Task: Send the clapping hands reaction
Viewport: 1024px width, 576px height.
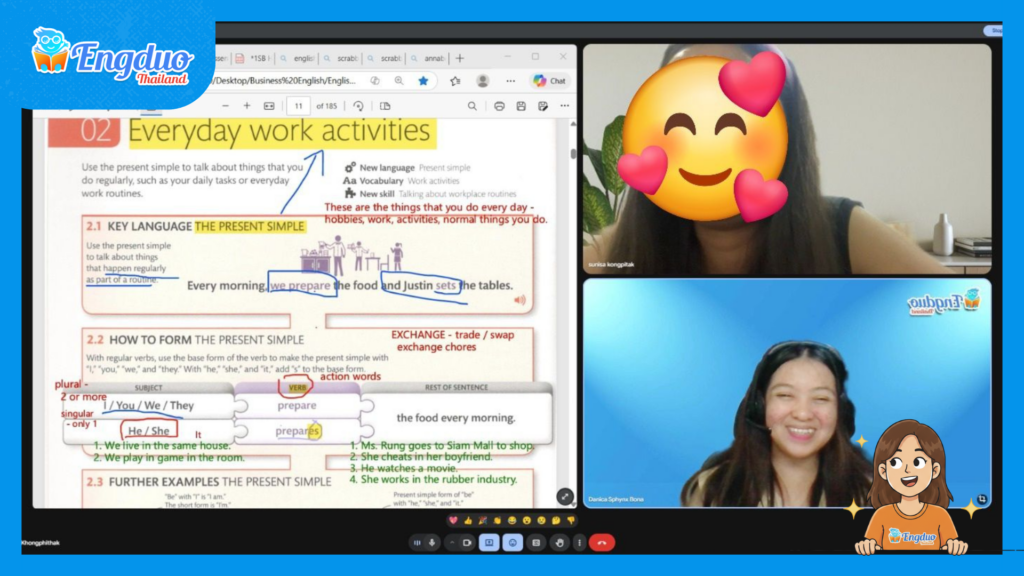Action: click(498, 520)
